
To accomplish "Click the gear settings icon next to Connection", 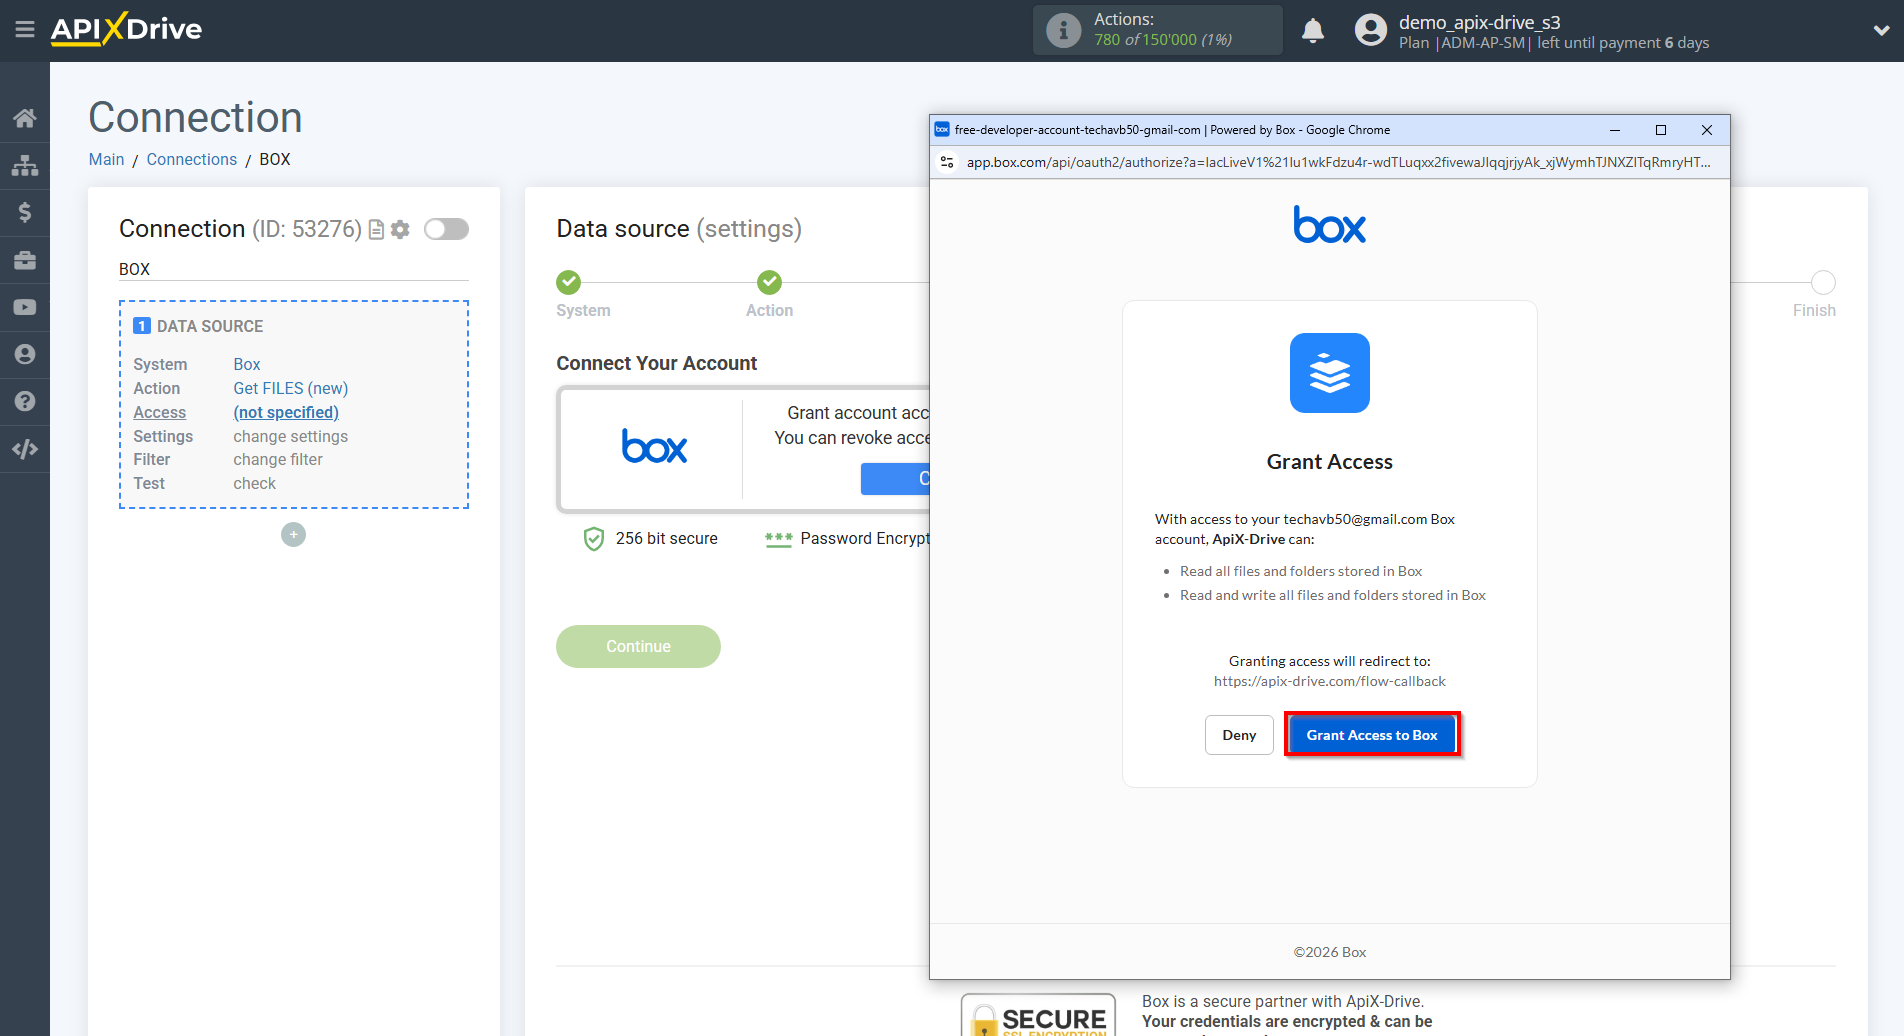I will (400, 229).
